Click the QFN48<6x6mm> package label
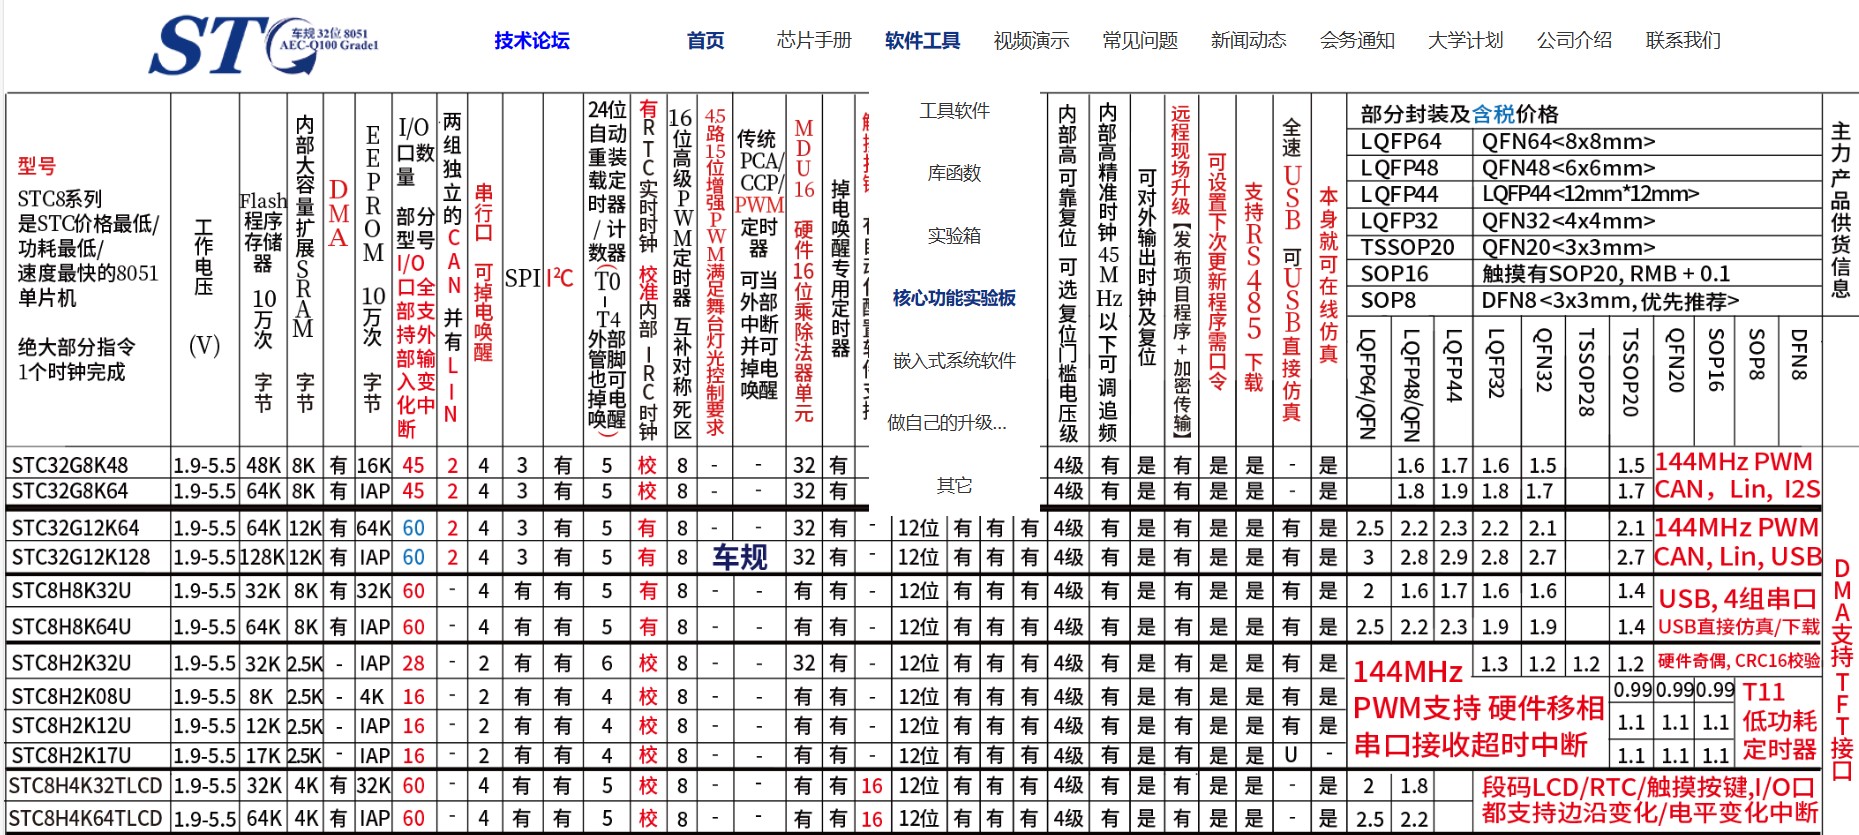This screenshot has width=1859, height=835. (1569, 168)
